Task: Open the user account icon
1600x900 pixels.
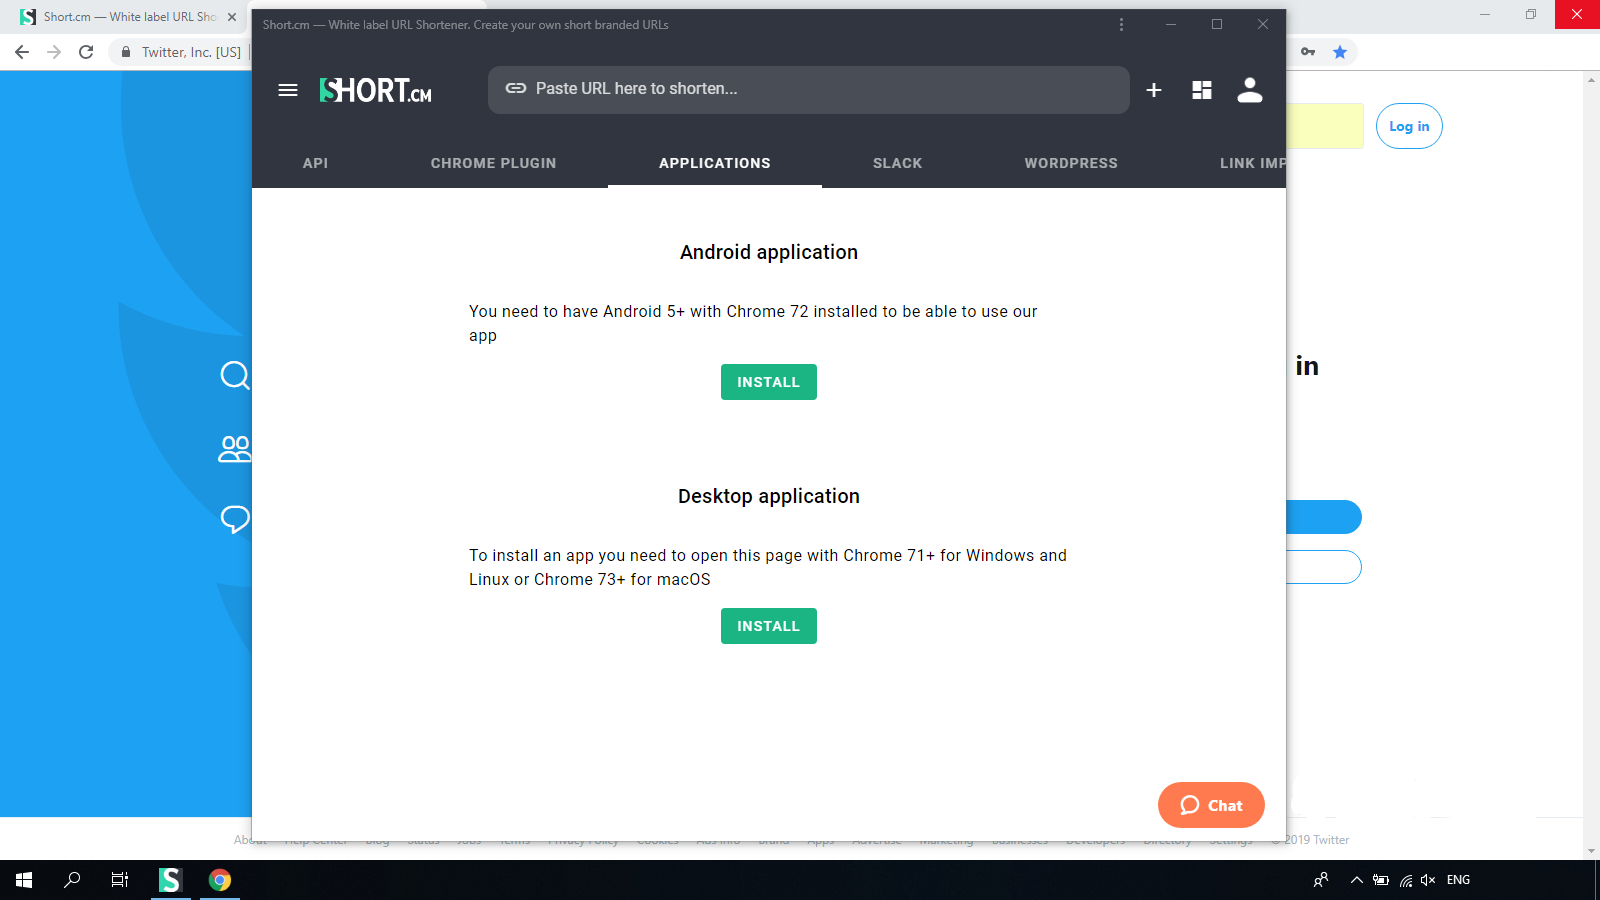Action: [1249, 90]
